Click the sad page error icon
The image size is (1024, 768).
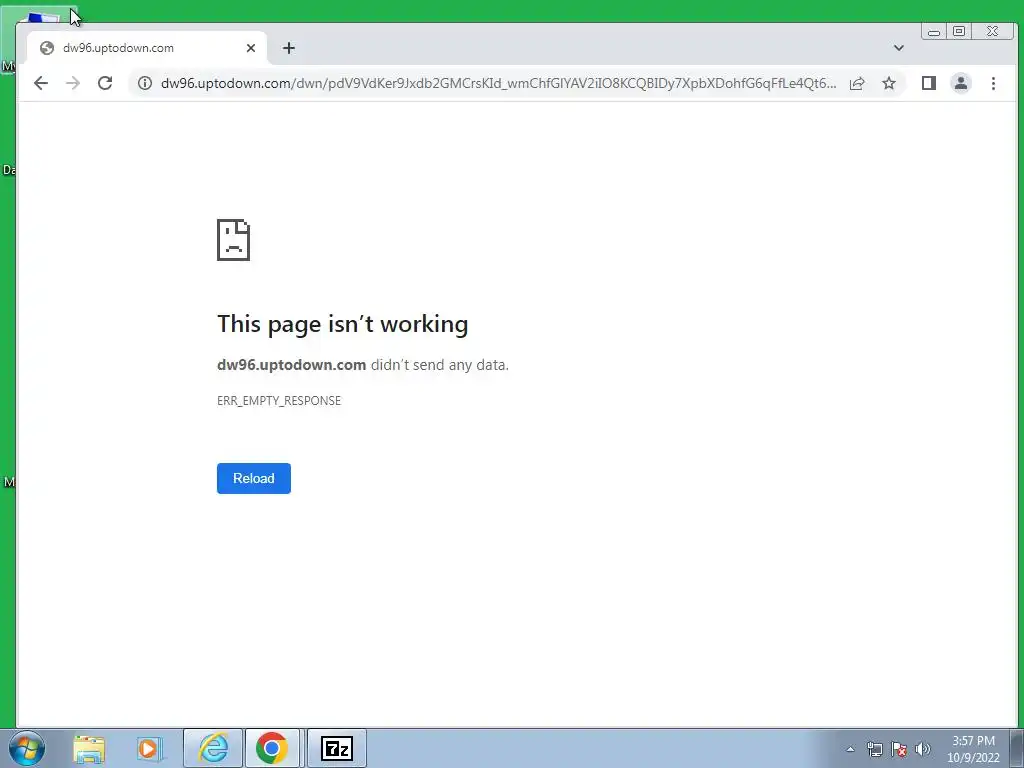coord(233,240)
